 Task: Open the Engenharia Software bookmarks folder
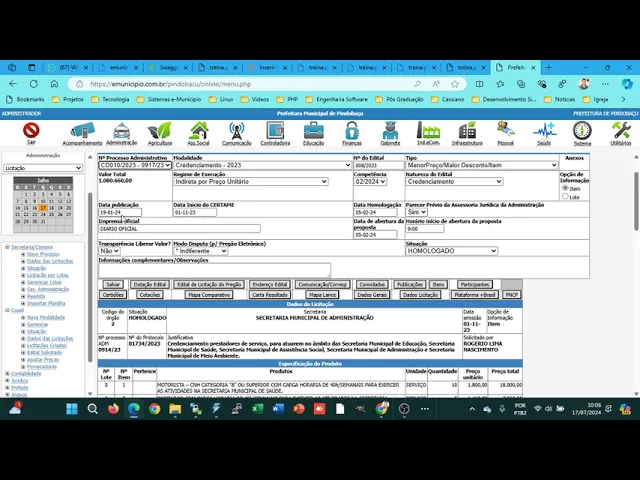coord(337,99)
